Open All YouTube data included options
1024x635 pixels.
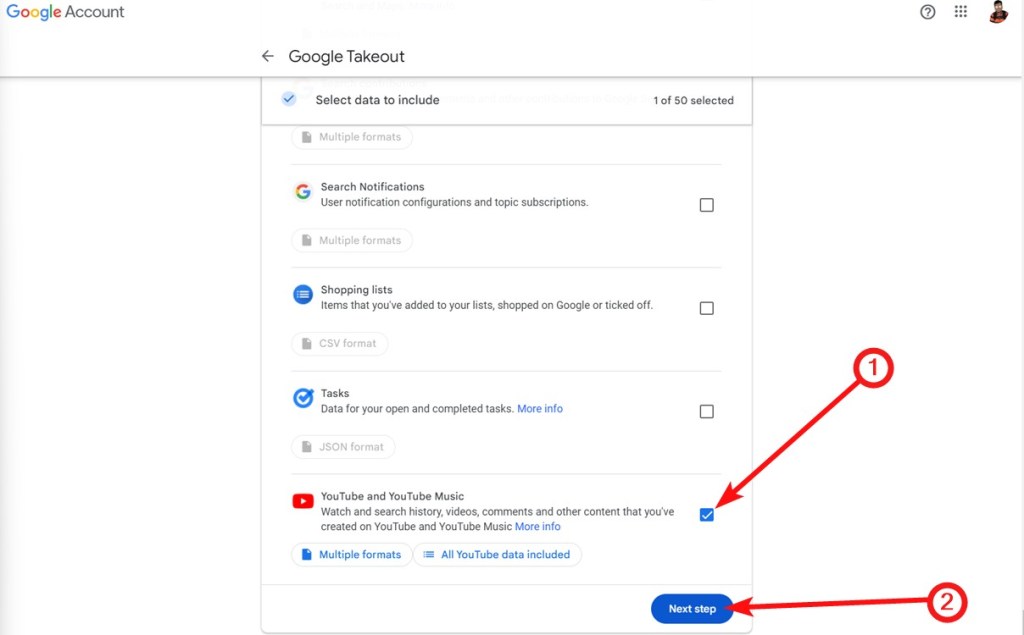[x=498, y=555]
